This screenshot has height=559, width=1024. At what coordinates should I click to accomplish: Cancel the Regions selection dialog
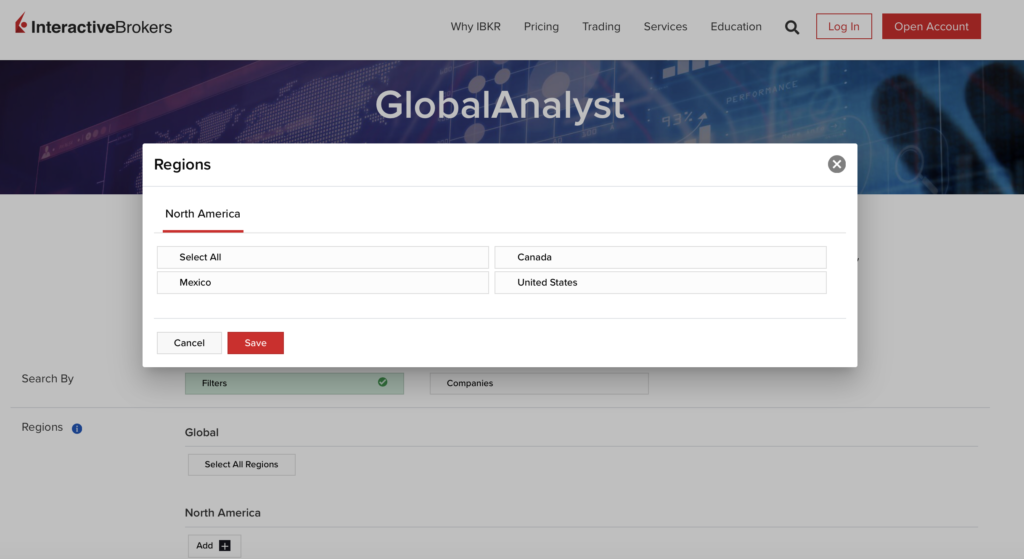pyautogui.click(x=189, y=343)
